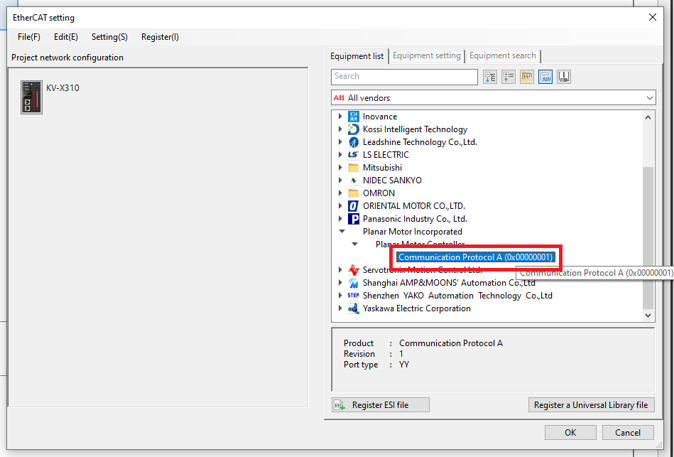
Task: Expand the Leadshine Technology node
Action: [340, 142]
